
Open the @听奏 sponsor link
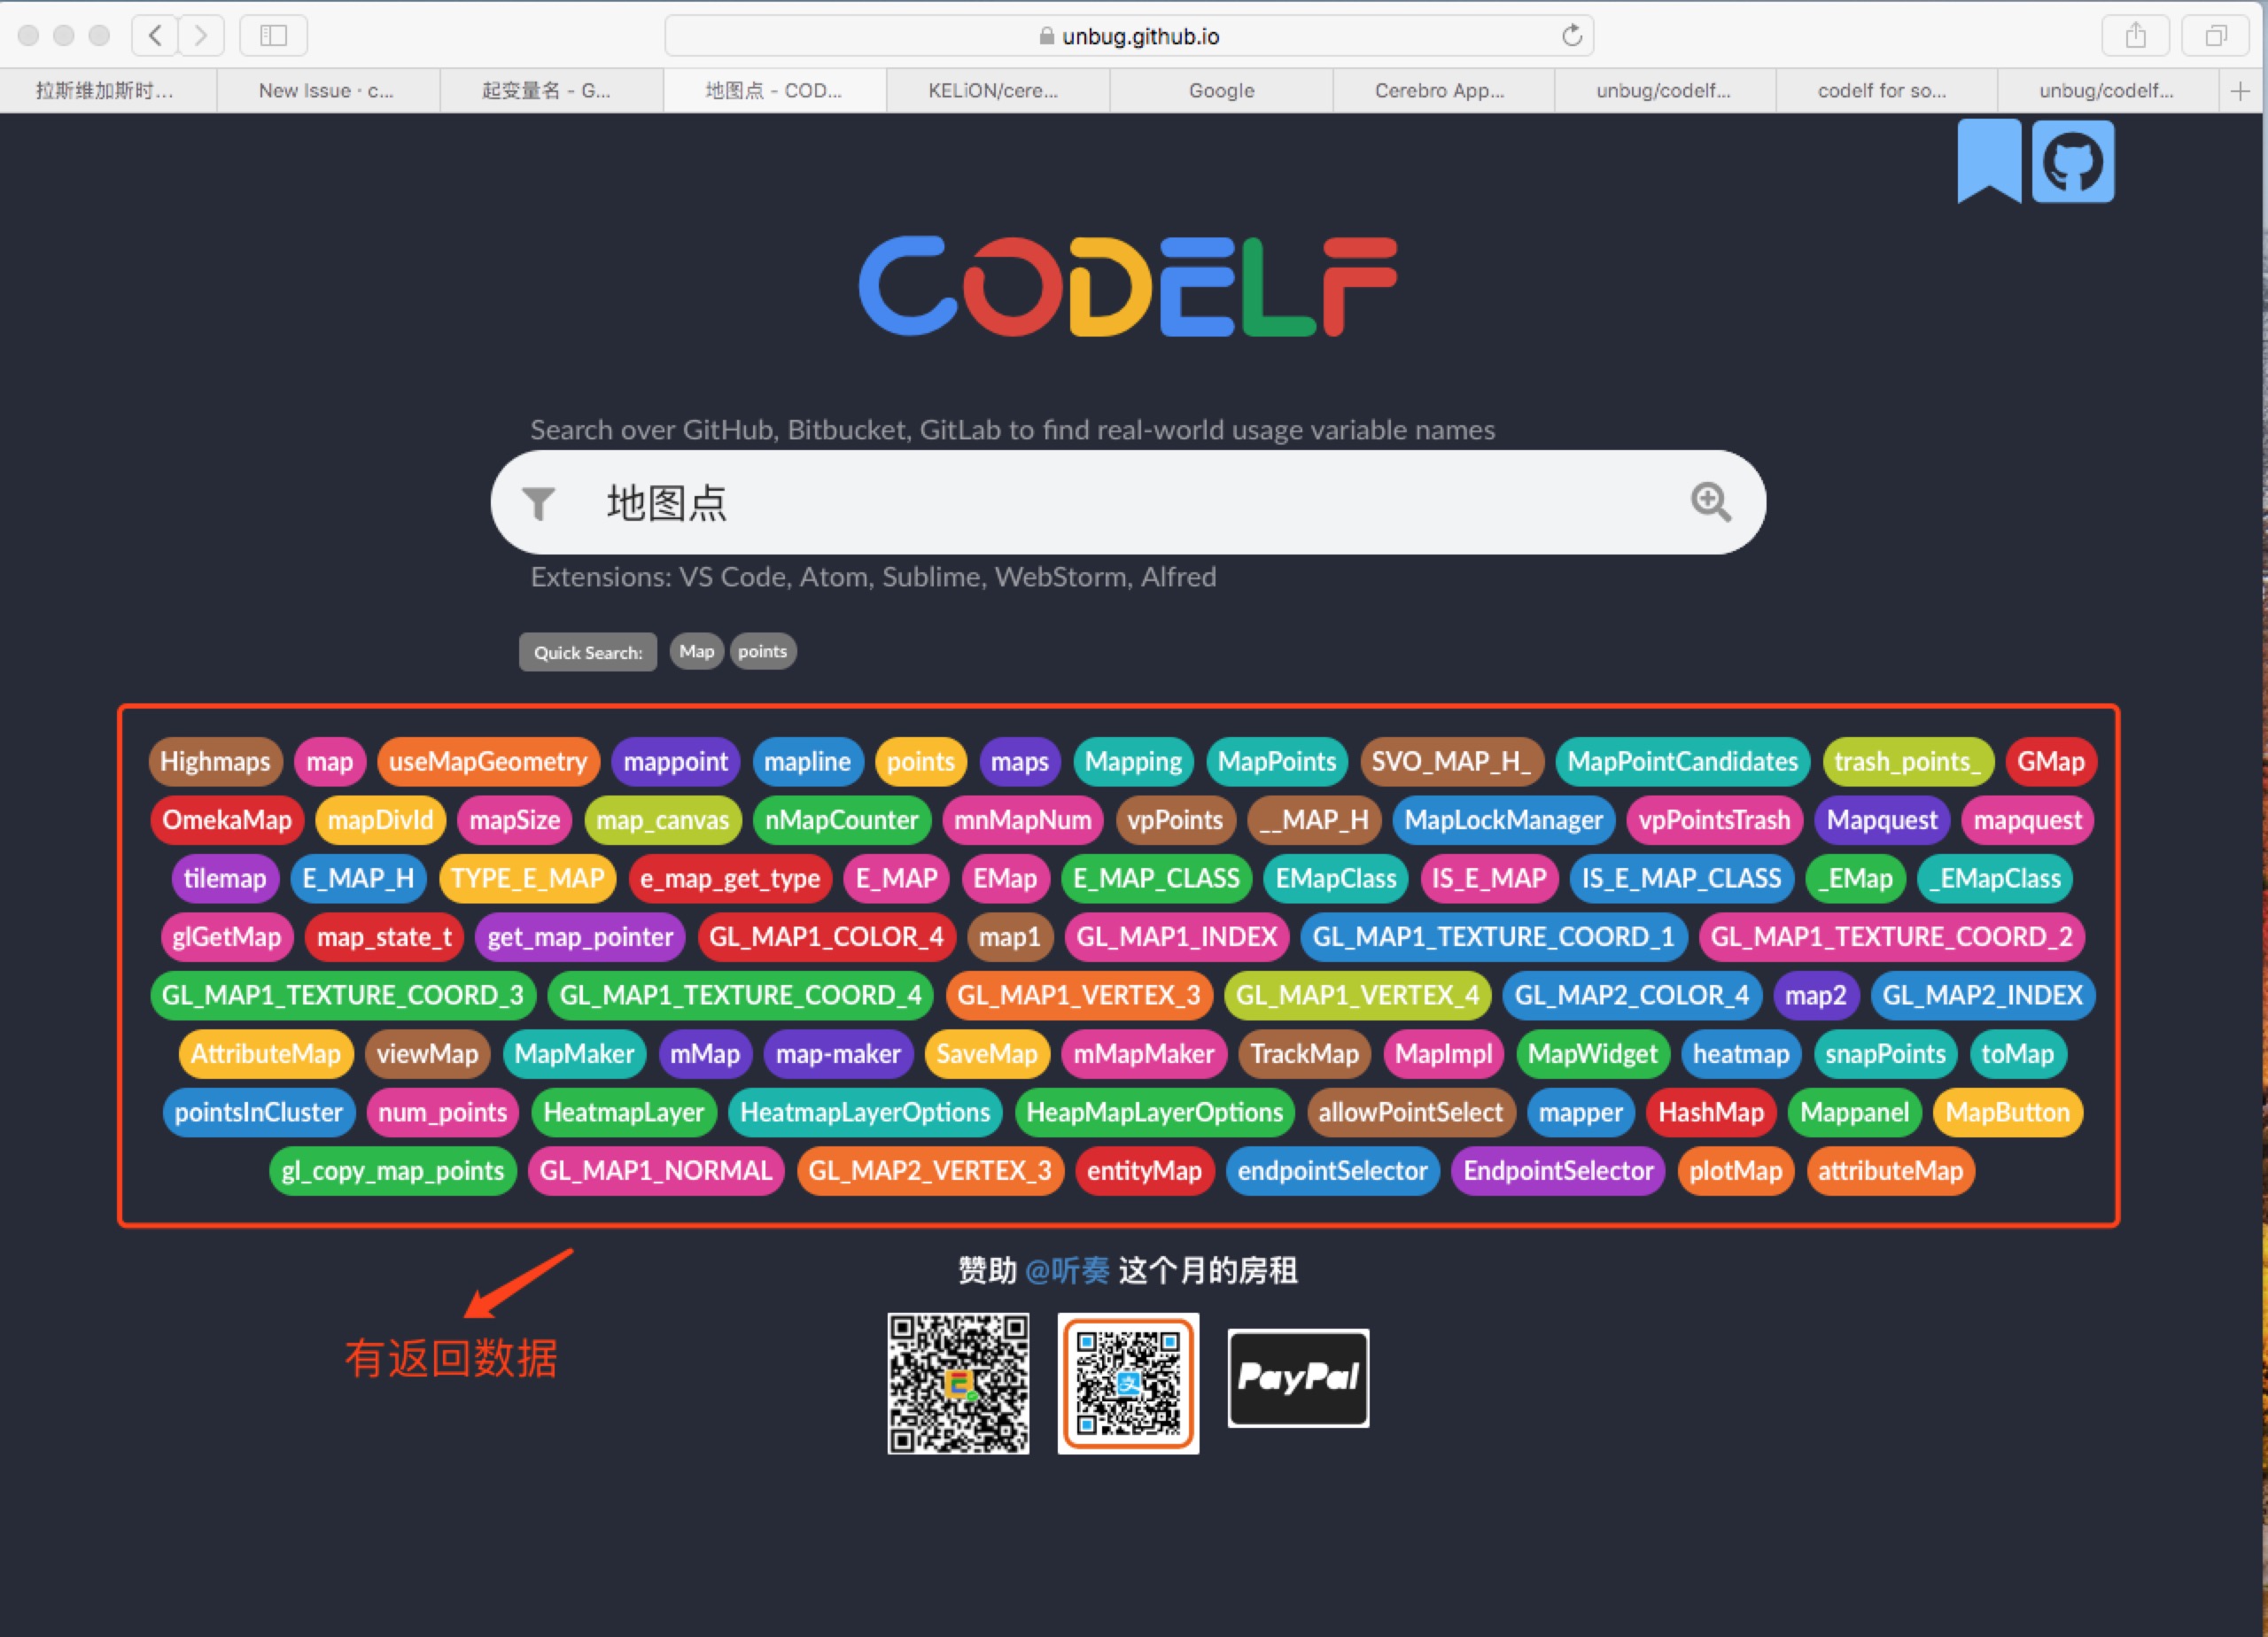1067,1271
